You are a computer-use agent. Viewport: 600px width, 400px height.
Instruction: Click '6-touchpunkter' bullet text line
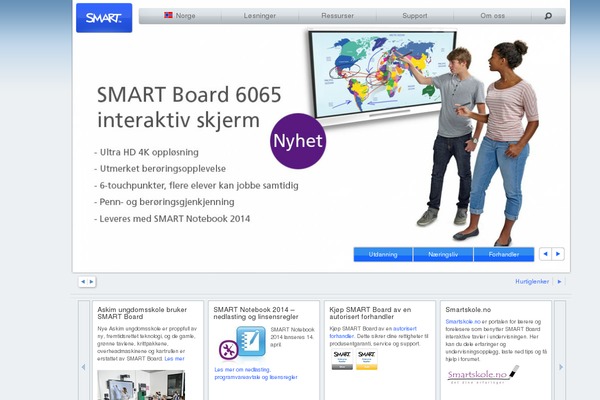pyautogui.click(x=199, y=186)
